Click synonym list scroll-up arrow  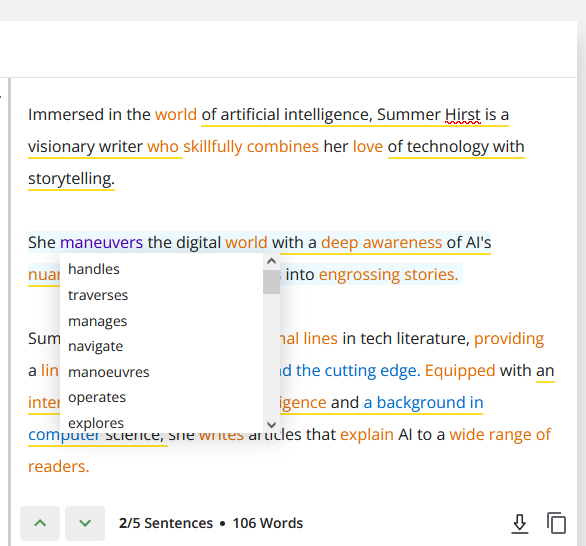pos(271,261)
